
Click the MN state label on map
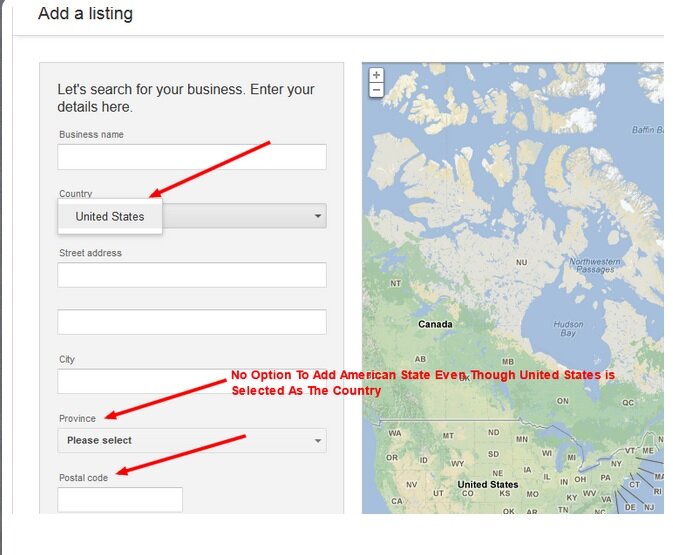[x=522, y=439]
